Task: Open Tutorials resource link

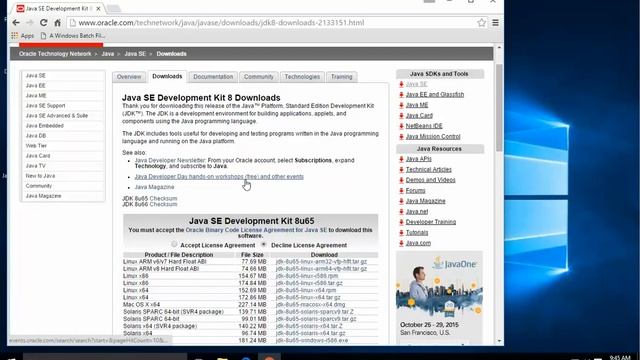Action: [417, 233]
